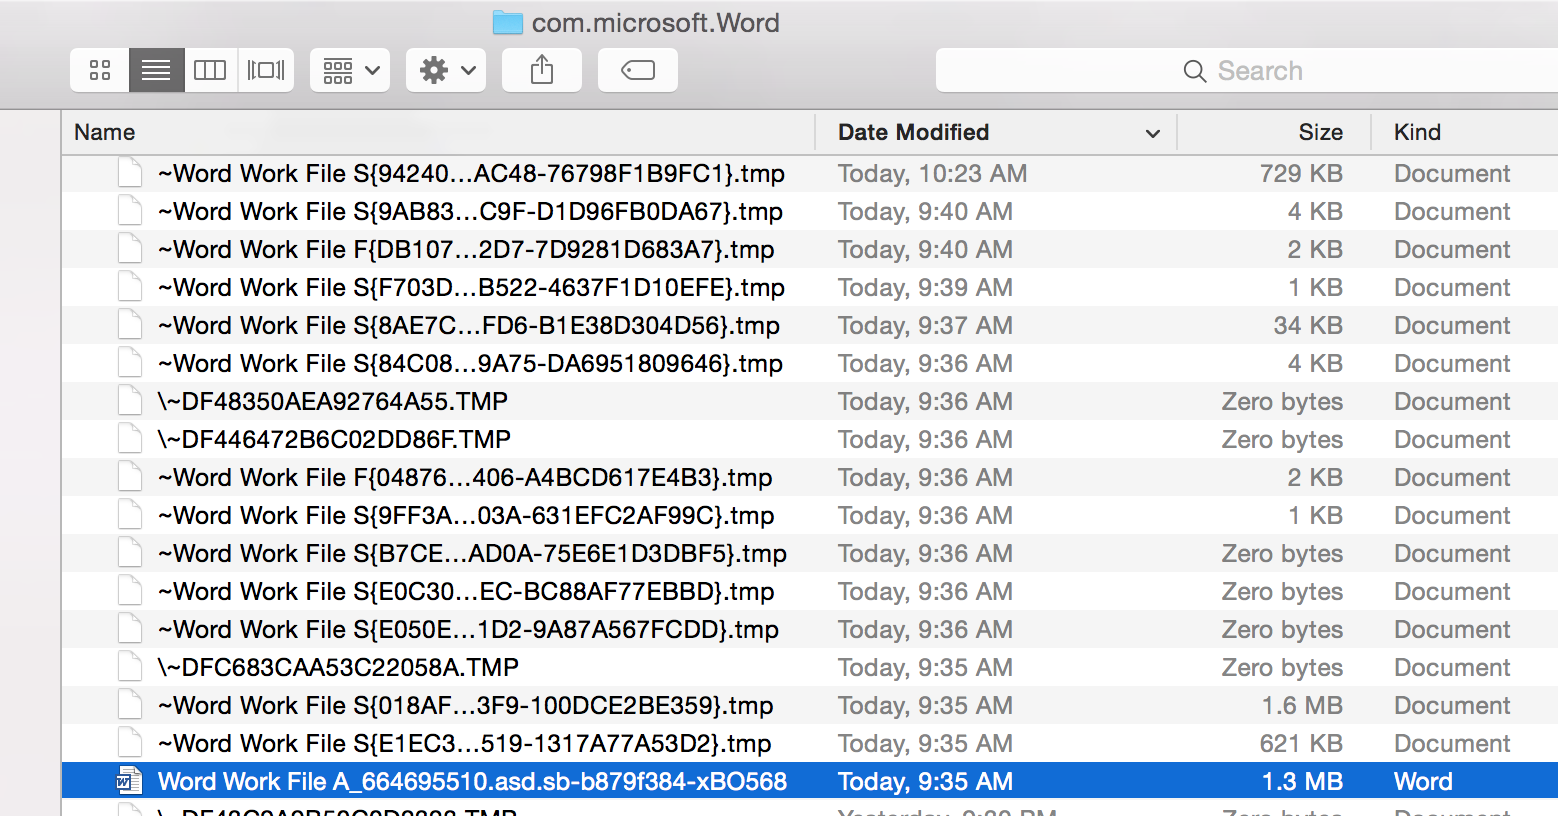Select file F{DB107…2D7-7D9281D683A7}.tmp
1558x816 pixels.
466,250
